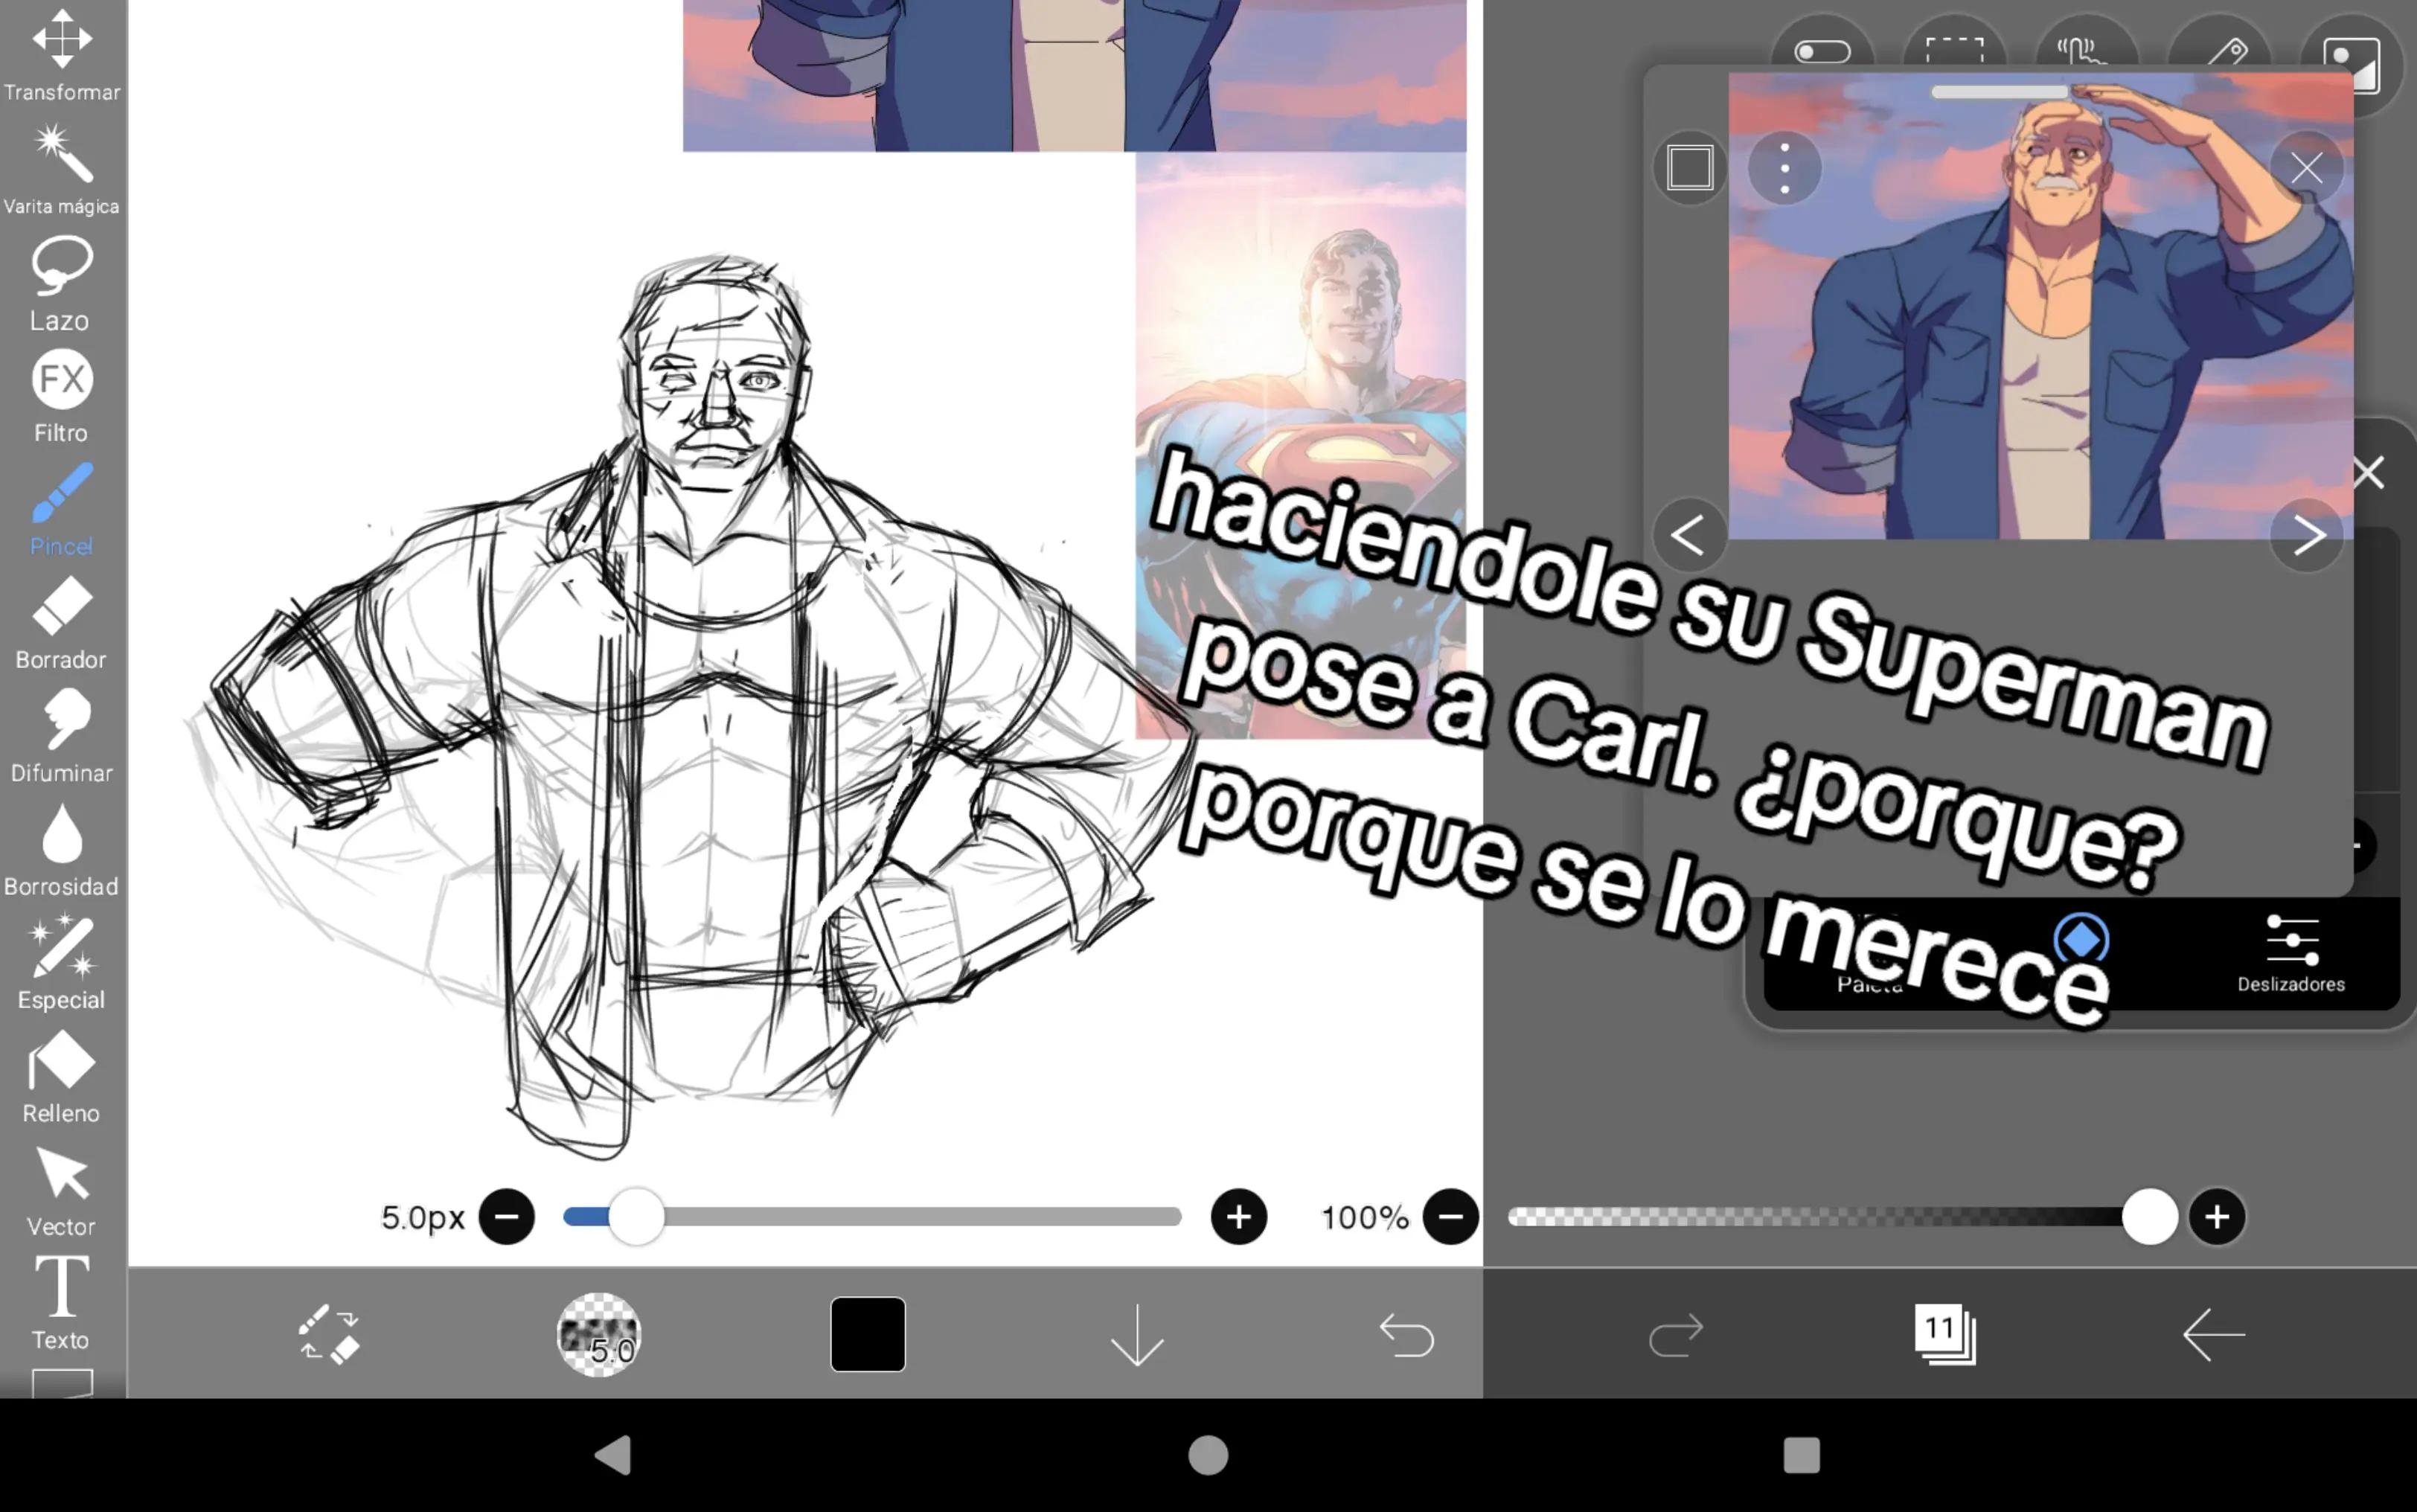Open the black color swatch

tap(868, 1334)
